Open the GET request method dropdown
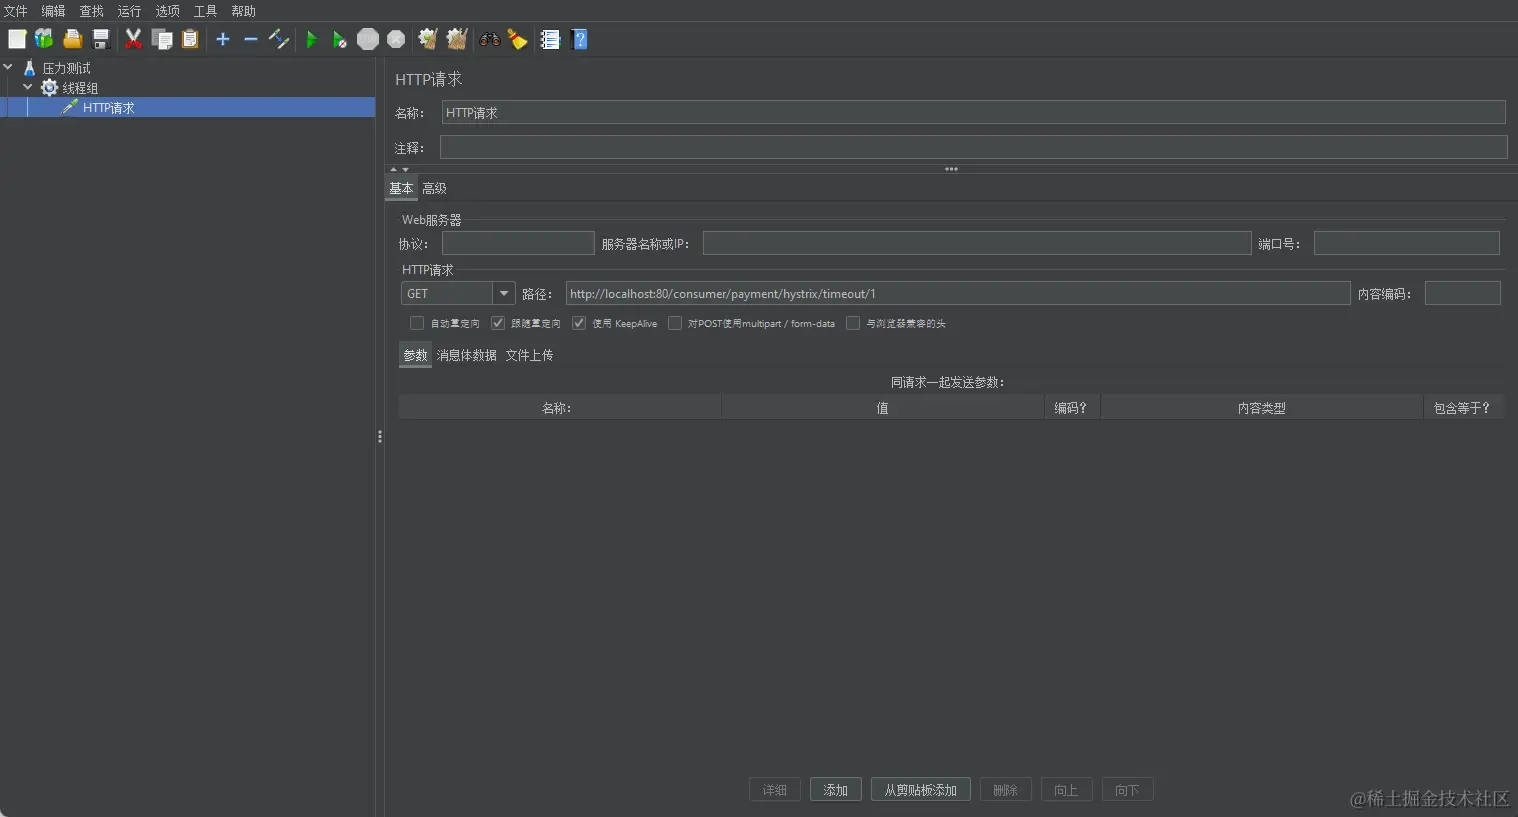The width and height of the screenshot is (1518, 817). 504,293
